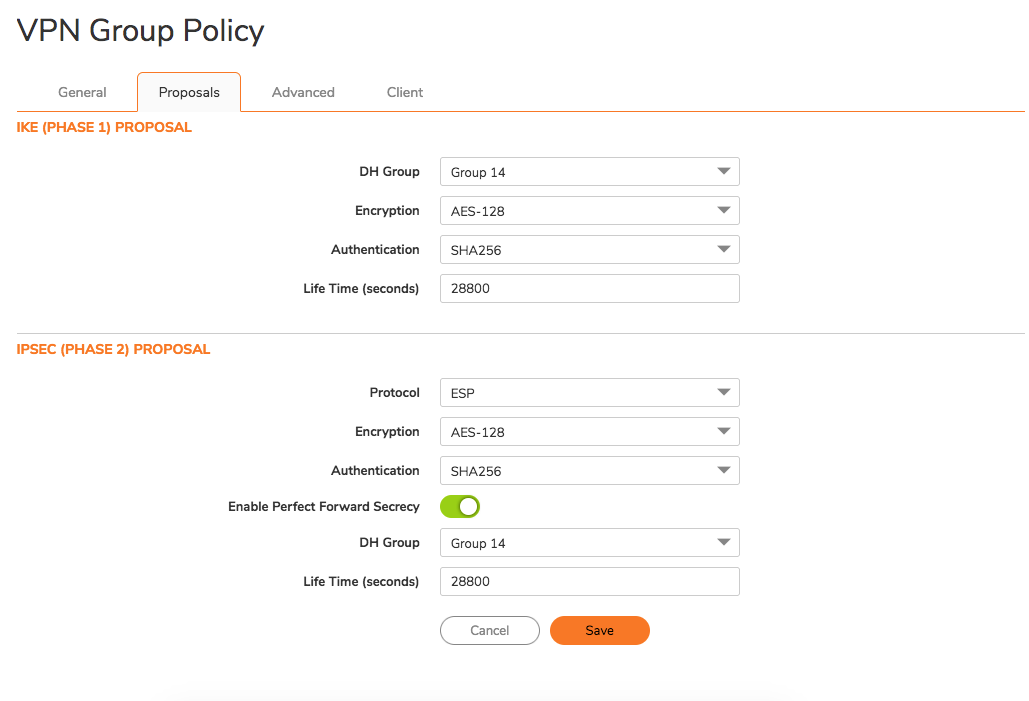Open the Phase 1 DH Group dropdown
The width and height of the screenshot is (1029, 701).
click(589, 171)
